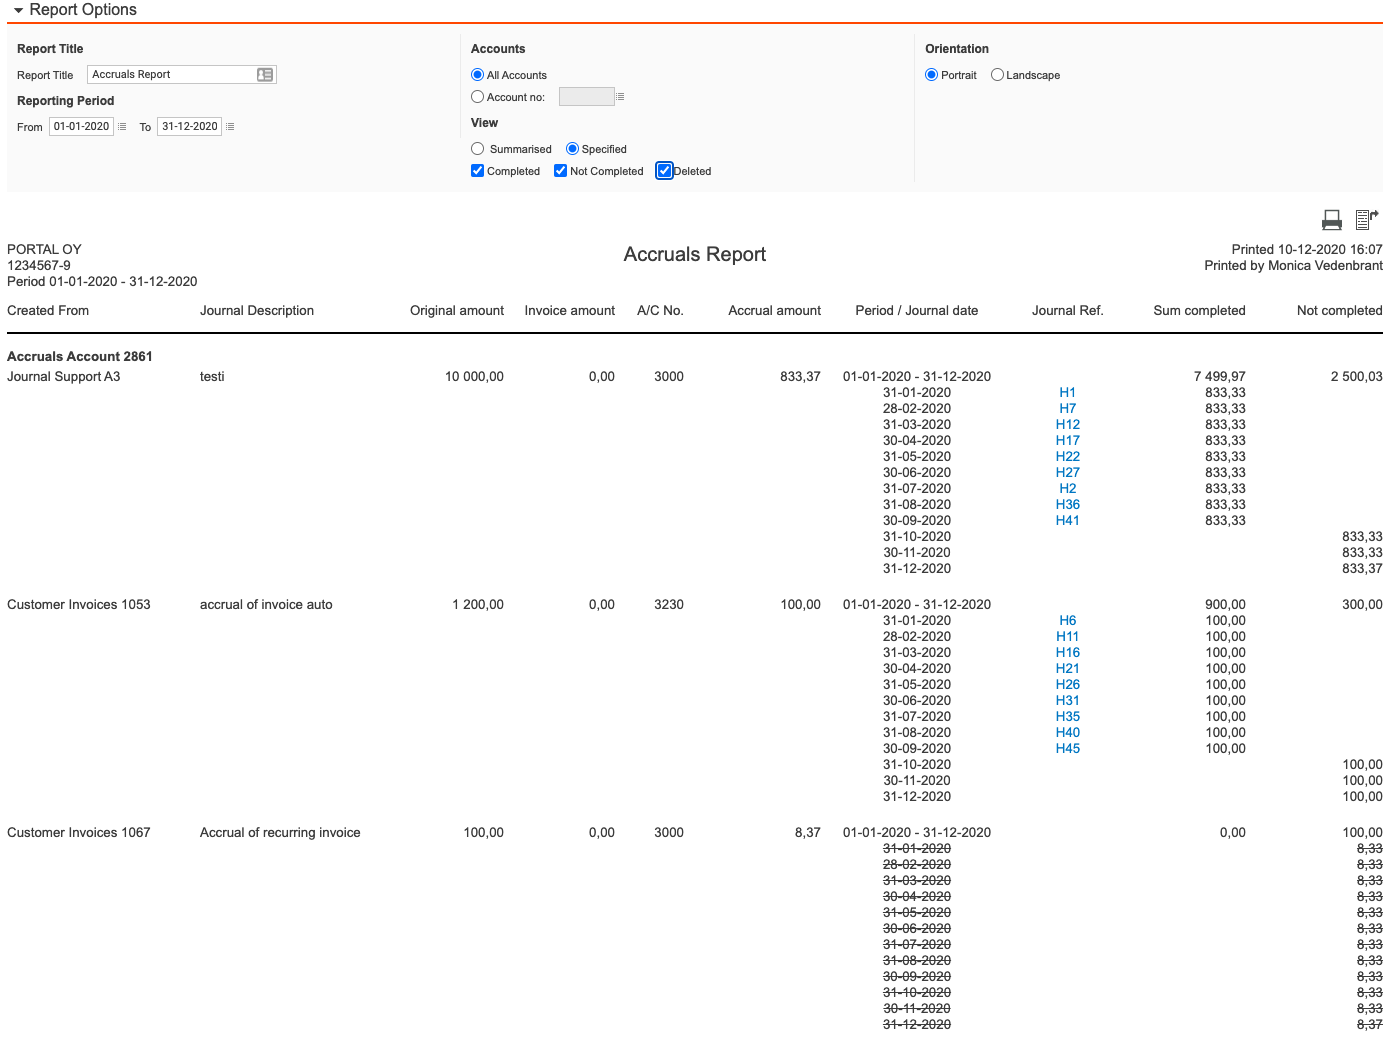
Task: Open journal reference H35
Action: coord(1067,717)
